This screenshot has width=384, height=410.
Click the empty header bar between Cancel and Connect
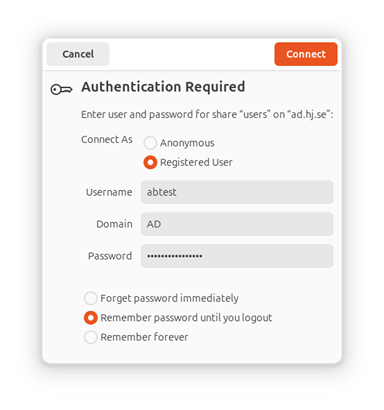(x=192, y=54)
